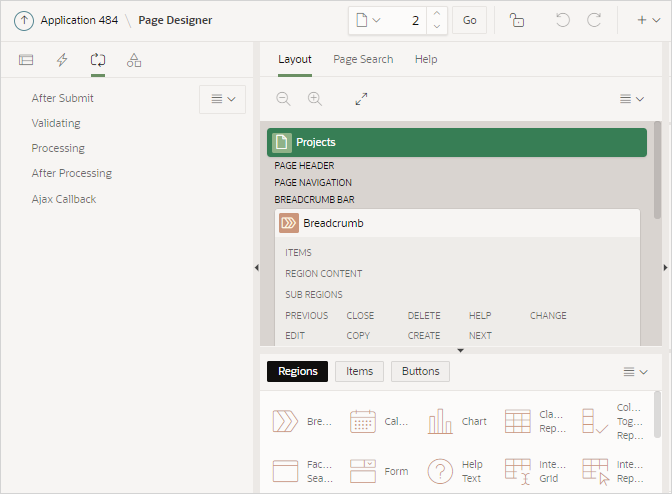Click the layout vertical scrollbar
Screen dimensions: 672x494
tap(657, 171)
